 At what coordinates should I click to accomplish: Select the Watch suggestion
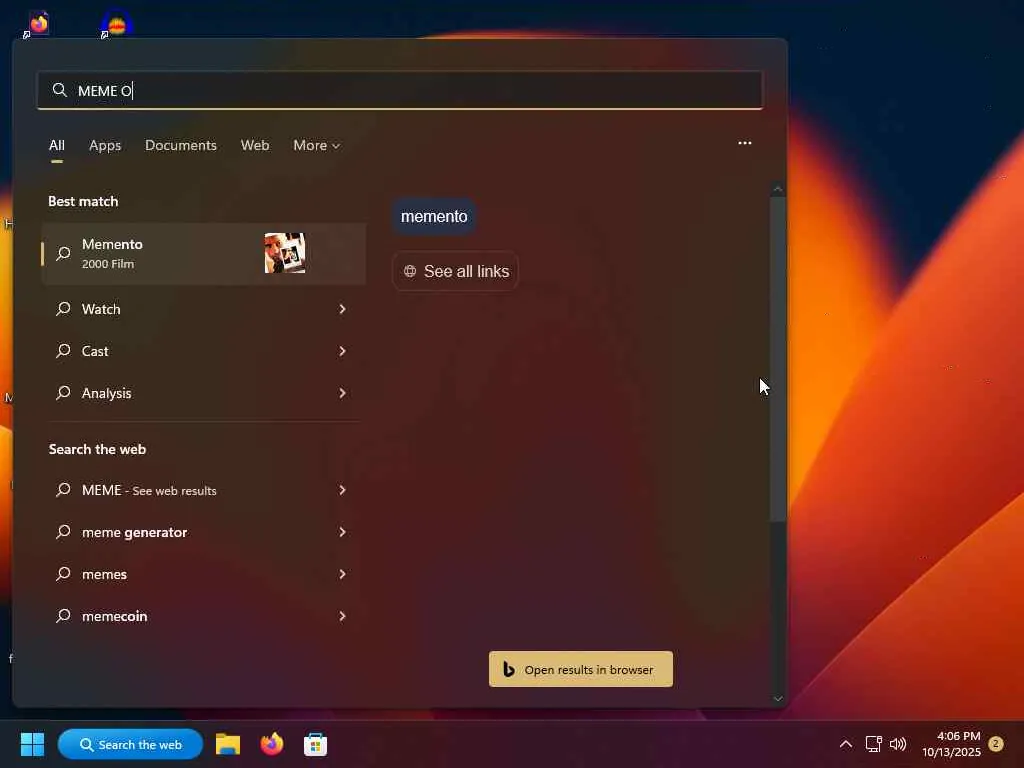click(x=203, y=309)
